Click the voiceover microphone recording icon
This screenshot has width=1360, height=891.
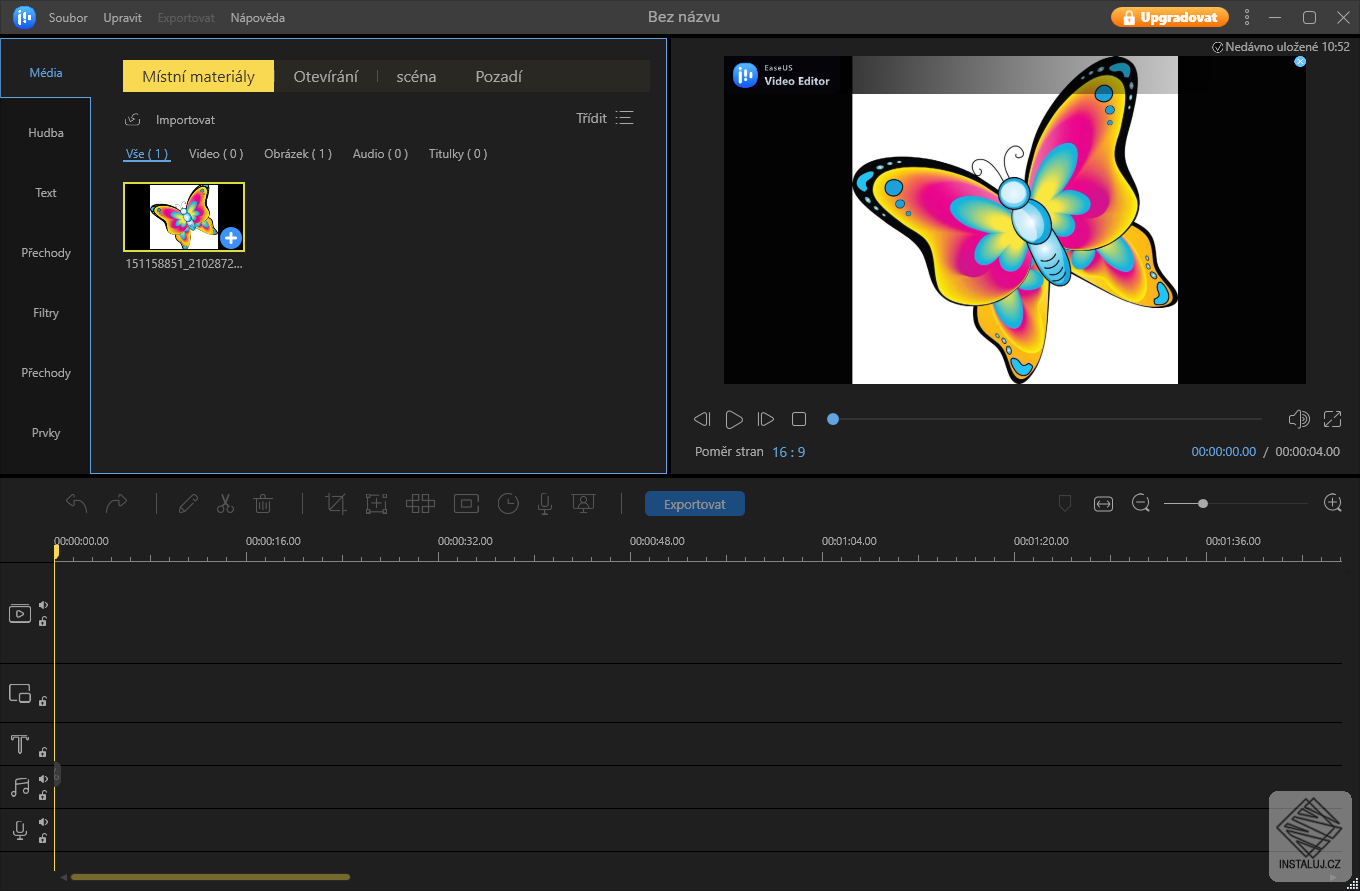pyautogui.click(x=544, y=503)
